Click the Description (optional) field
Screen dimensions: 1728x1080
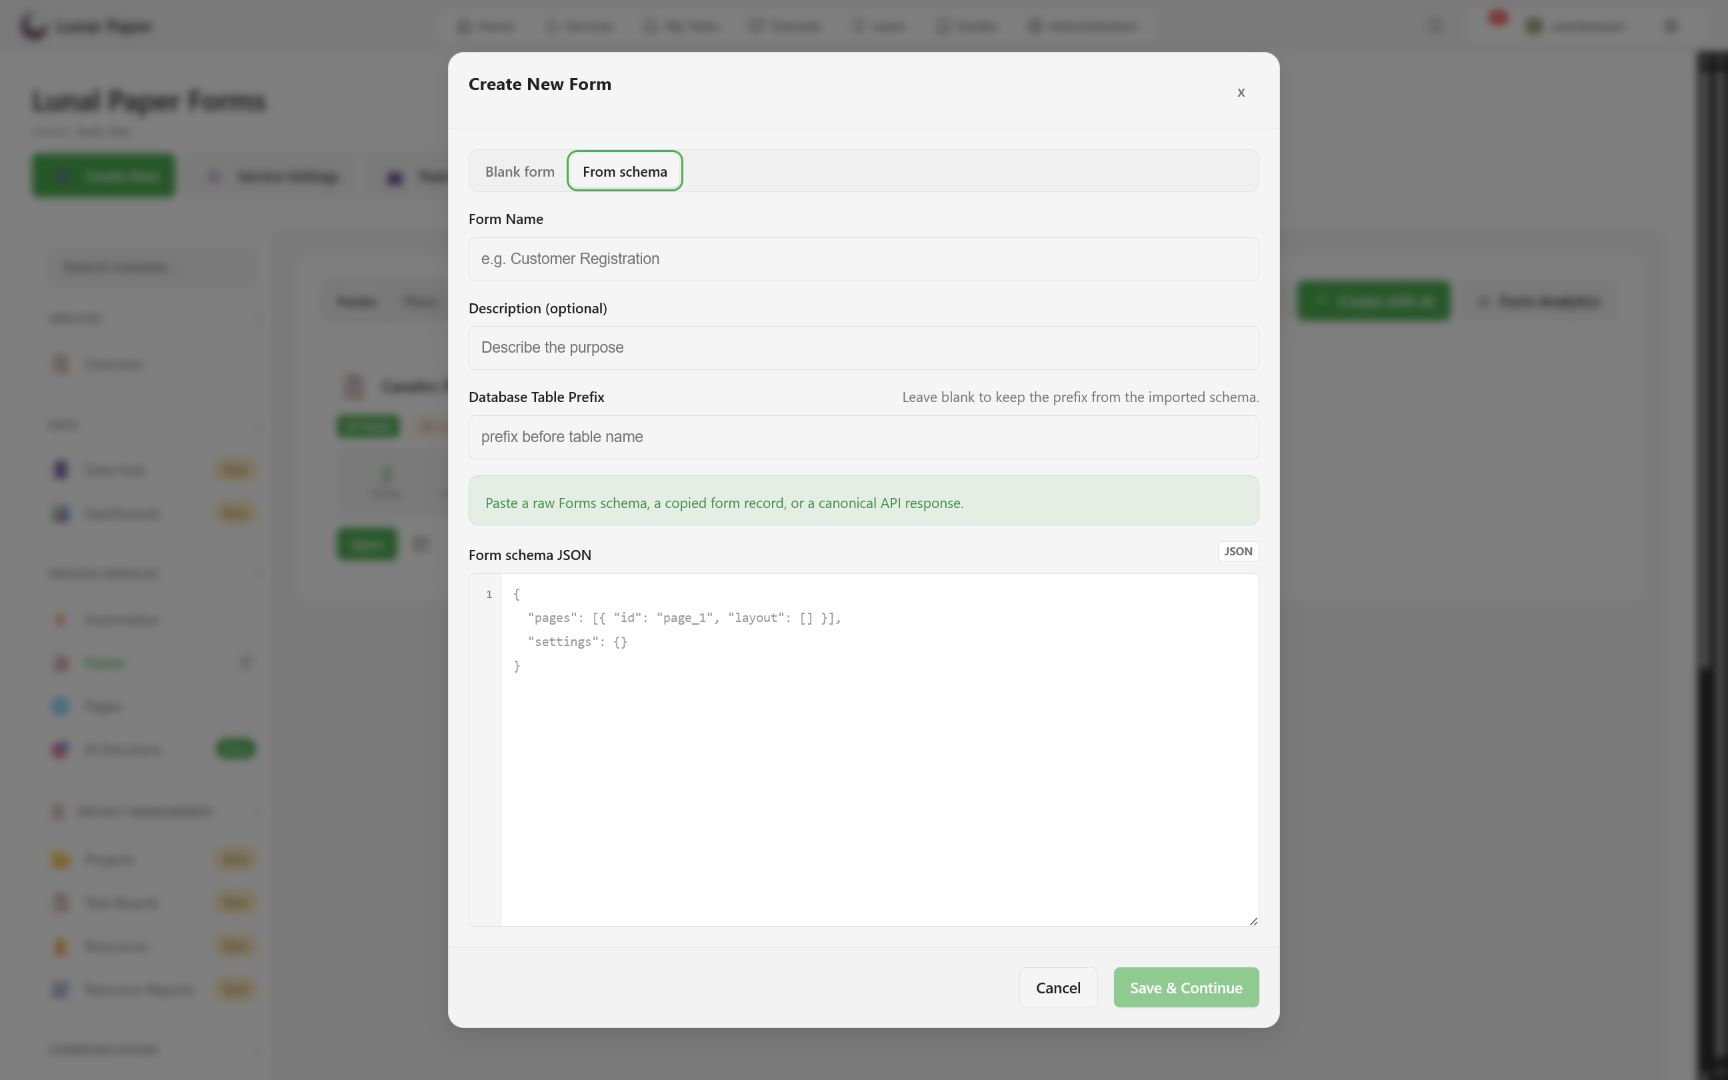[863, 348]
